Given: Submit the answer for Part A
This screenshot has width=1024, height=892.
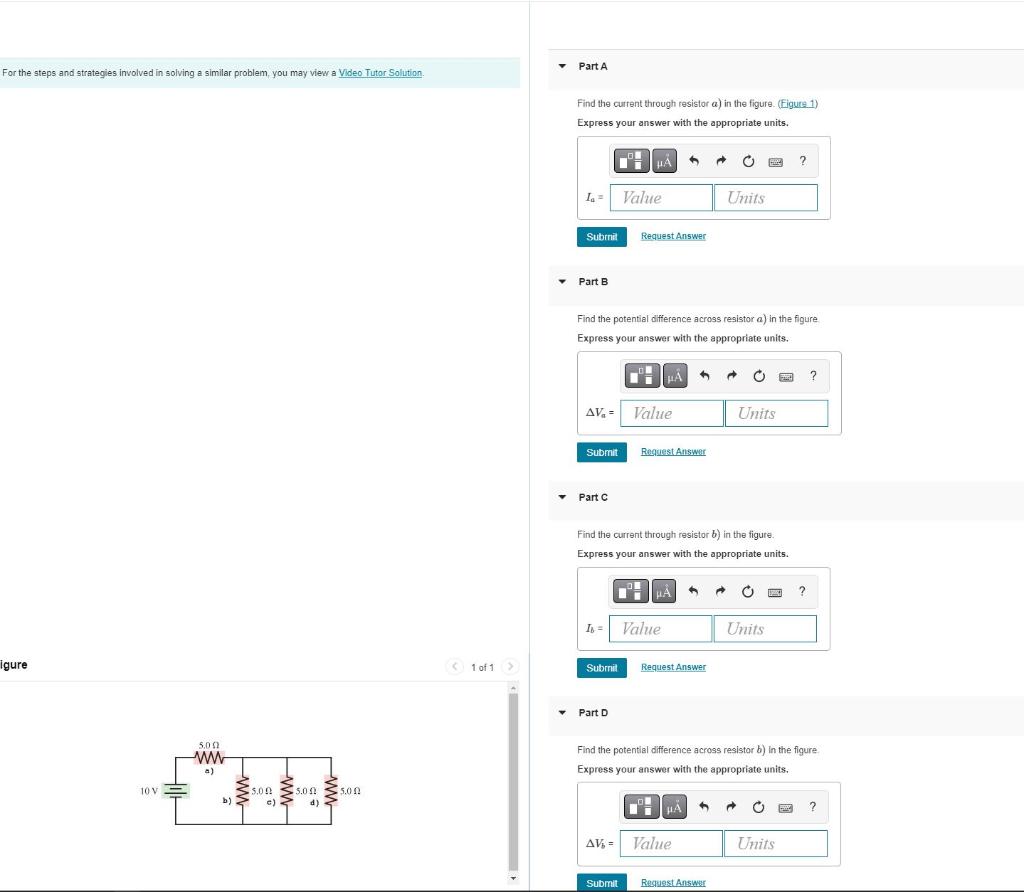Looking at the screenshot, I should tap(601, 236).
